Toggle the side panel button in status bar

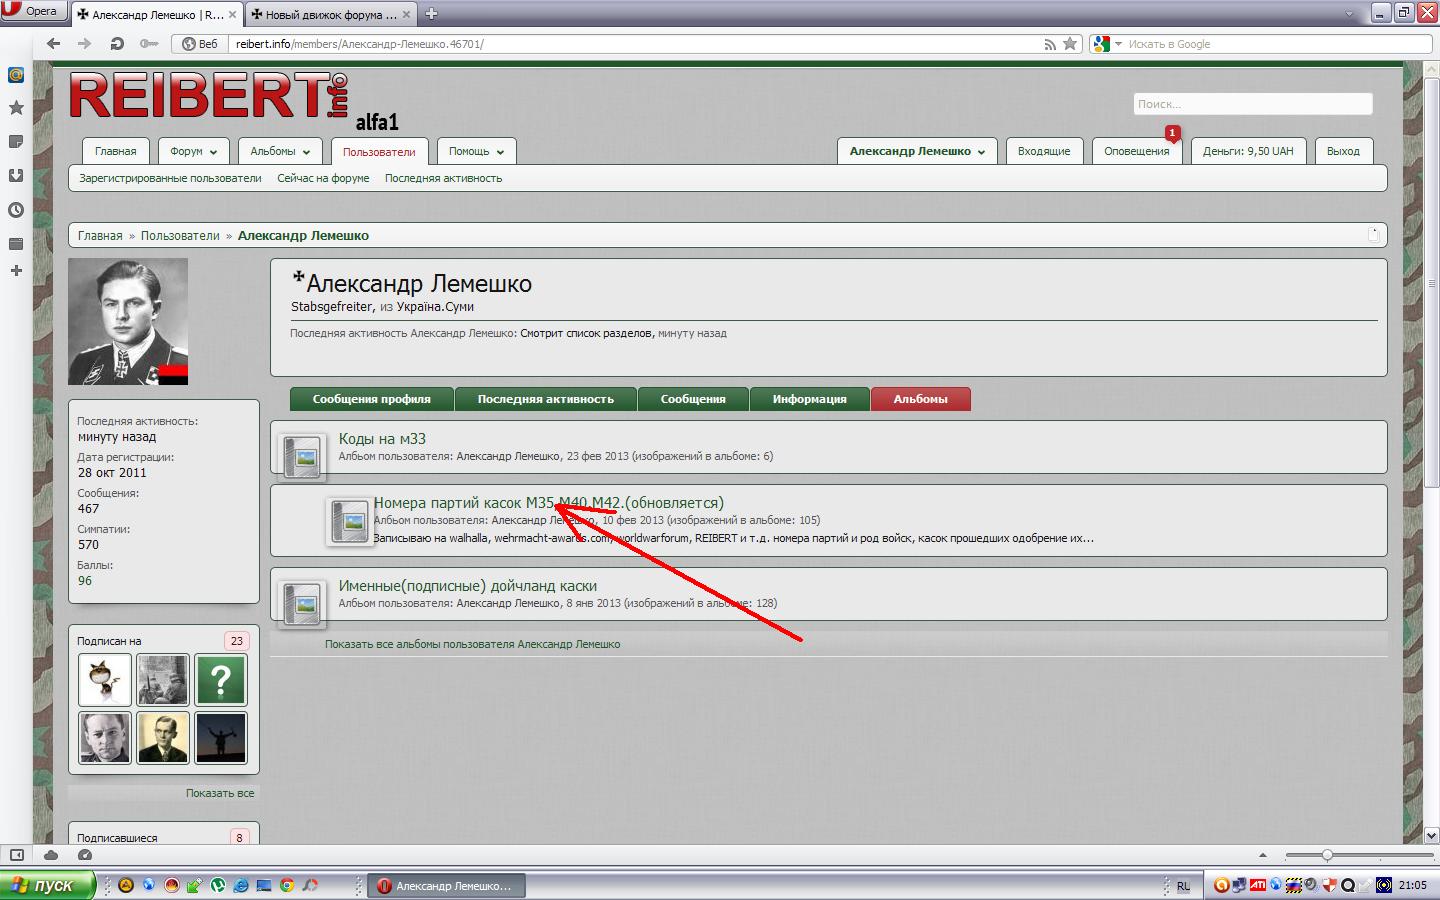[17, 855]
